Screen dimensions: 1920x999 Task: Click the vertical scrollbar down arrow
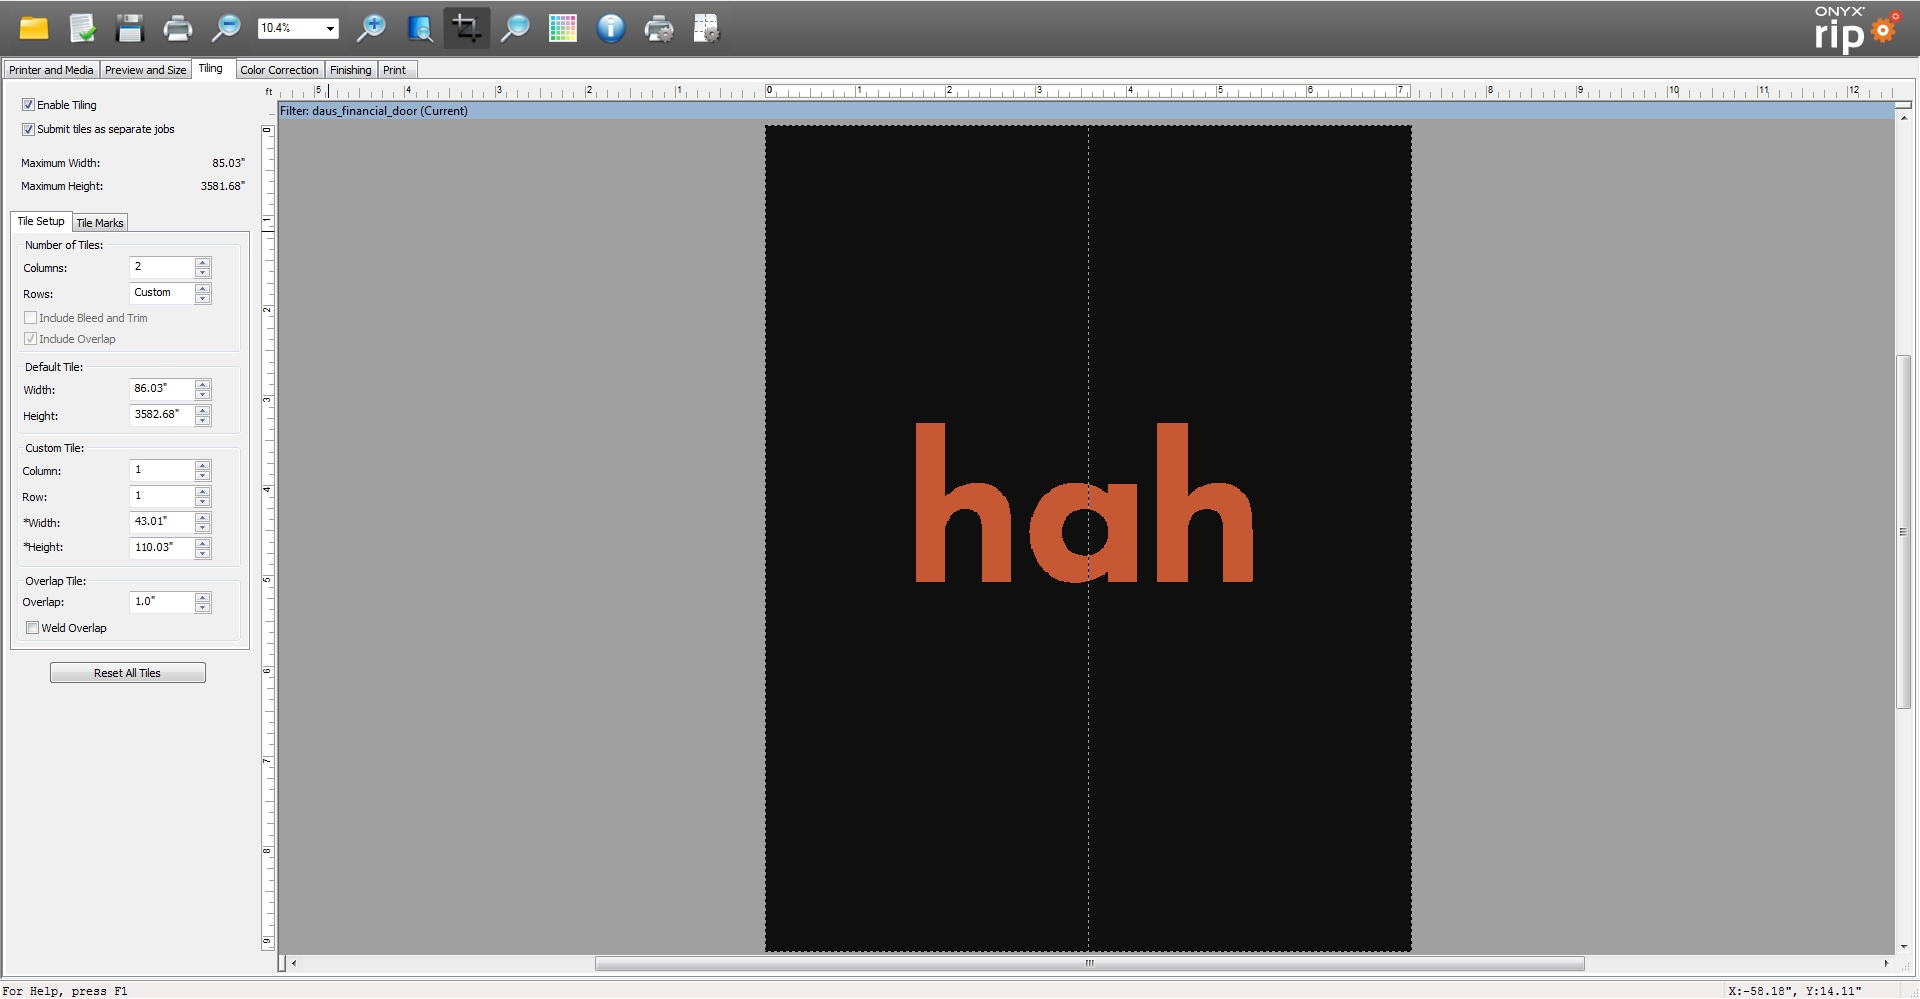(1904, 946)
